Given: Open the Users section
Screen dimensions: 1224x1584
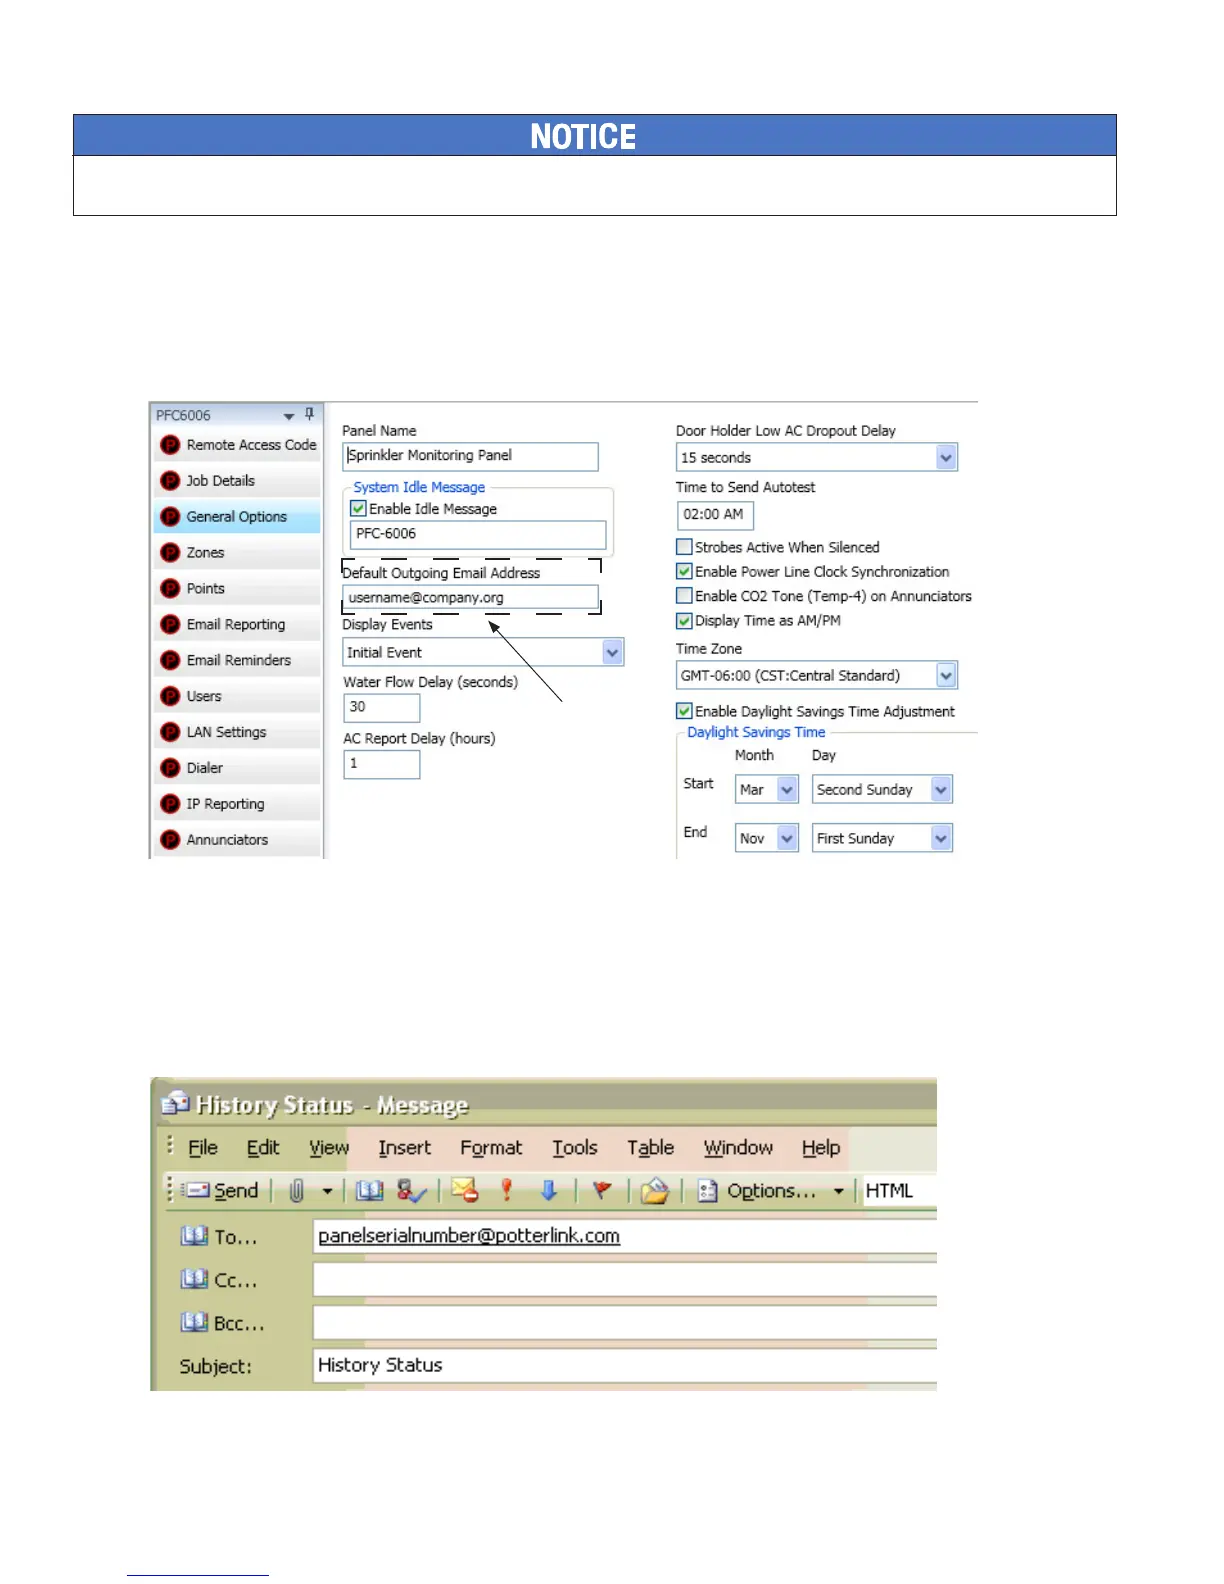Looking at the screenshot, I should 238,697.
